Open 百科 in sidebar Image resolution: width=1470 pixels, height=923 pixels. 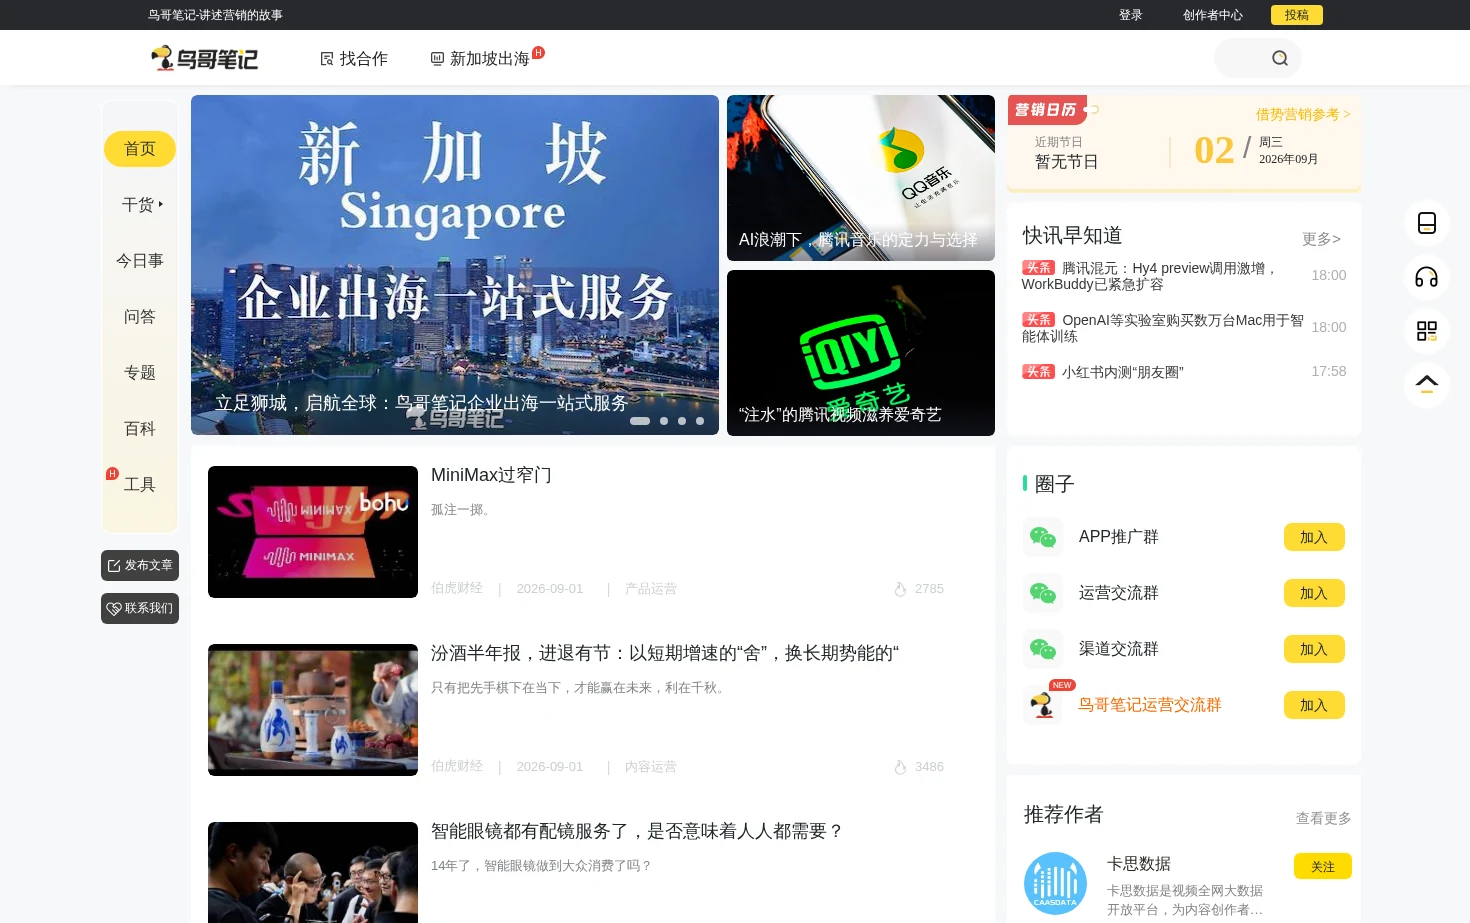[x=140, y=429]
